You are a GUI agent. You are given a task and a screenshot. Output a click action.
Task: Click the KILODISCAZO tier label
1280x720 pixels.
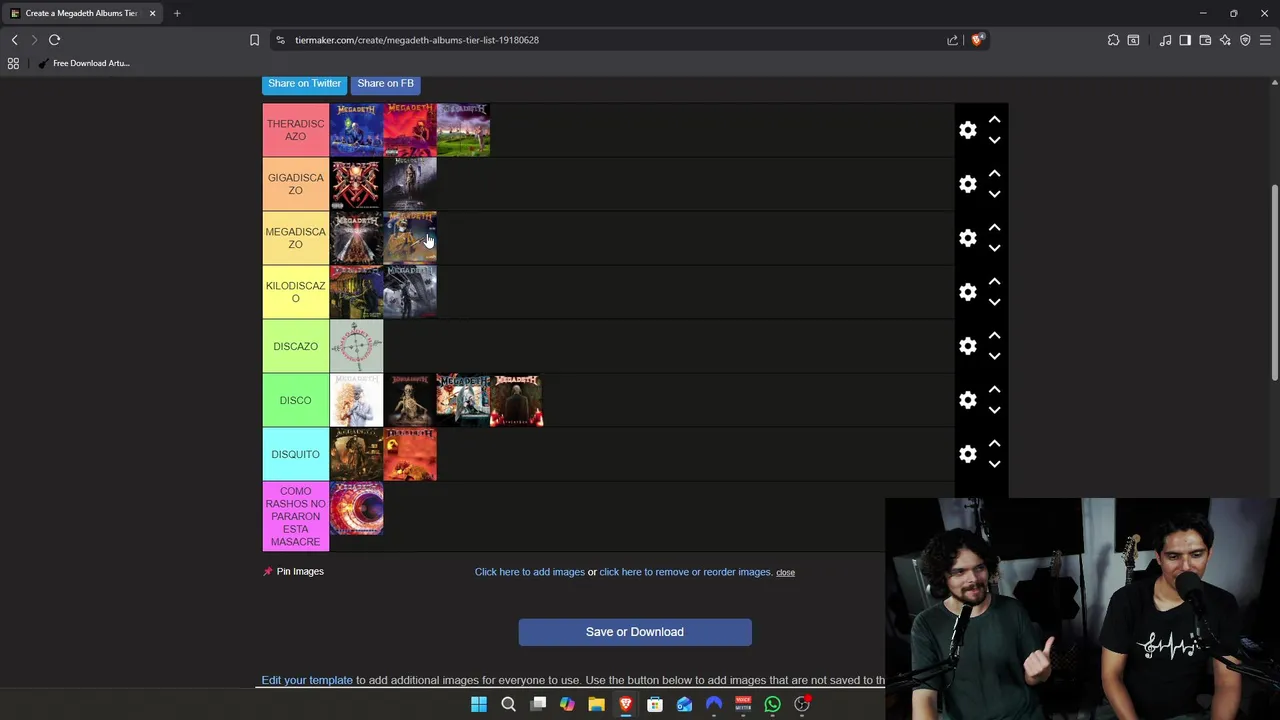pyautogui.click(x=296, y=292)
